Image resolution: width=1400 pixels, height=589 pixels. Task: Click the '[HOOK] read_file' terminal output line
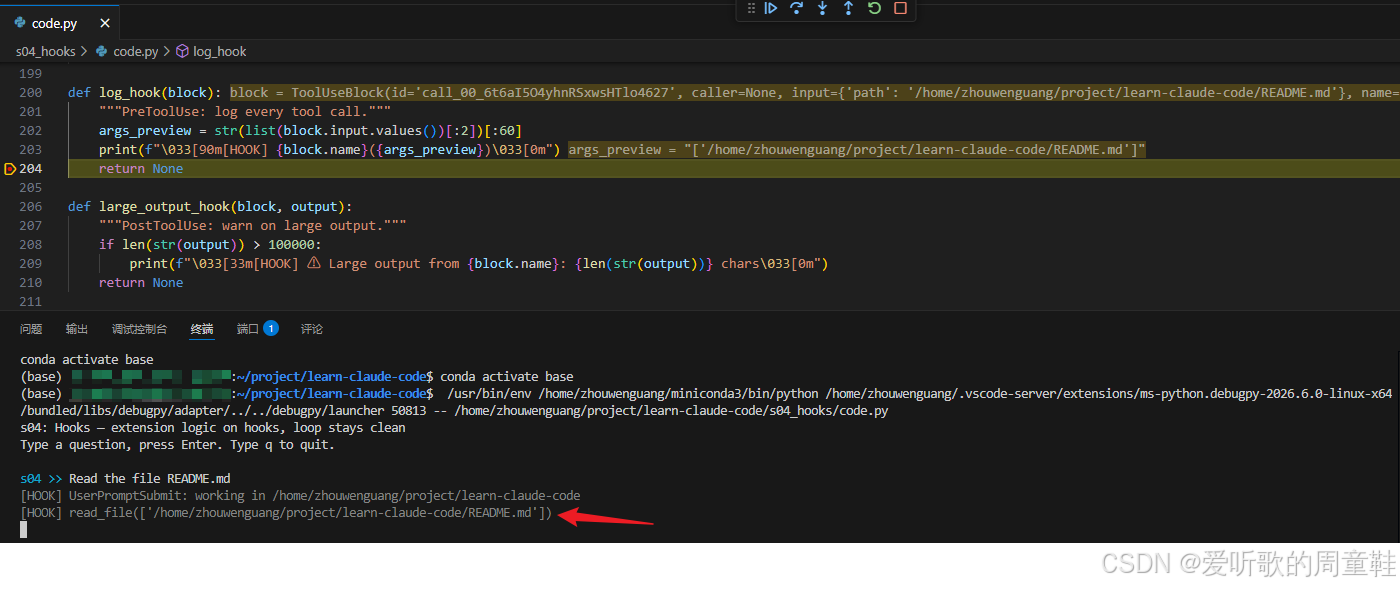286,513
